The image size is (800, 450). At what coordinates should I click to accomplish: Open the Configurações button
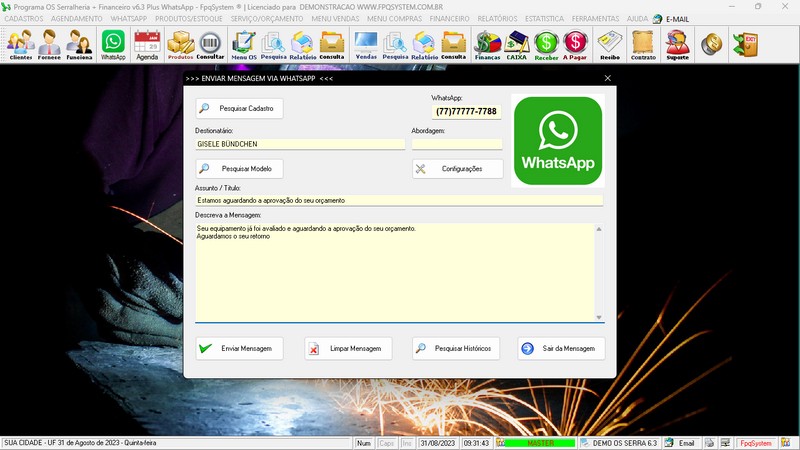pyautogui.click(x=458, y=168)
